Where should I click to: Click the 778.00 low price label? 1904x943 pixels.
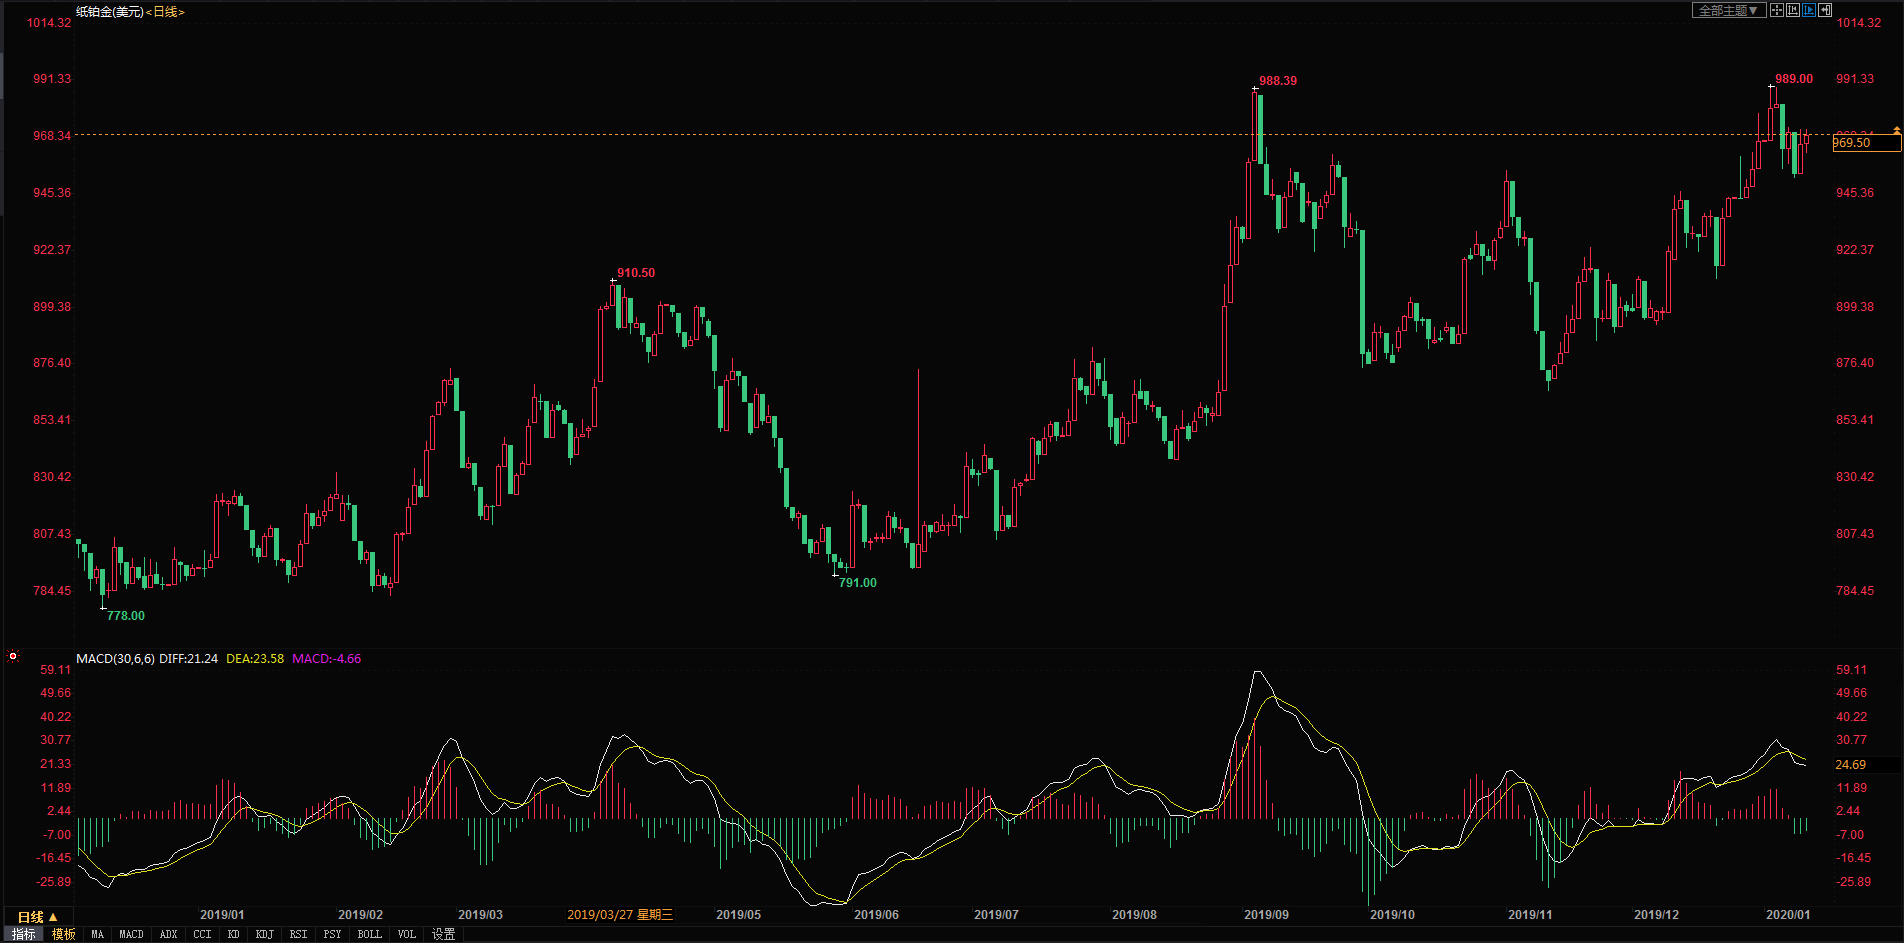[126, 616]
